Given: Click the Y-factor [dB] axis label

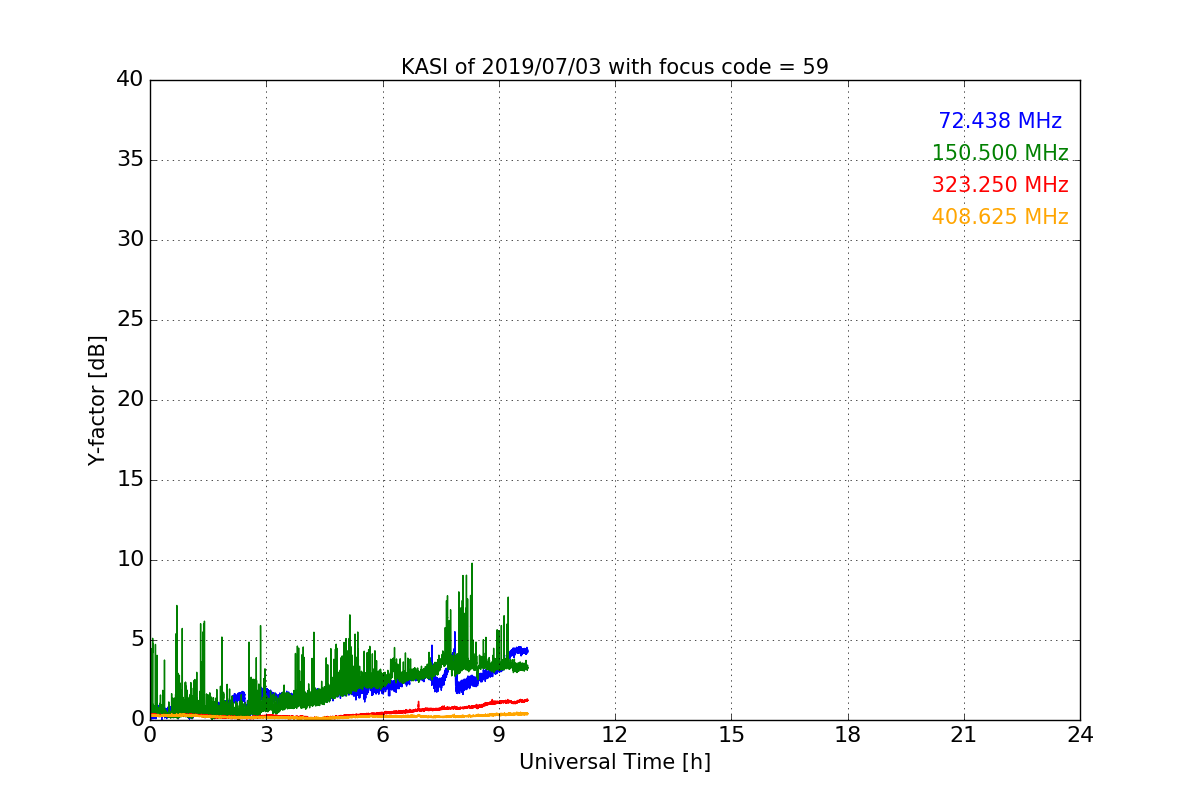Looking at the screenshot, I should tap(97, 400).
